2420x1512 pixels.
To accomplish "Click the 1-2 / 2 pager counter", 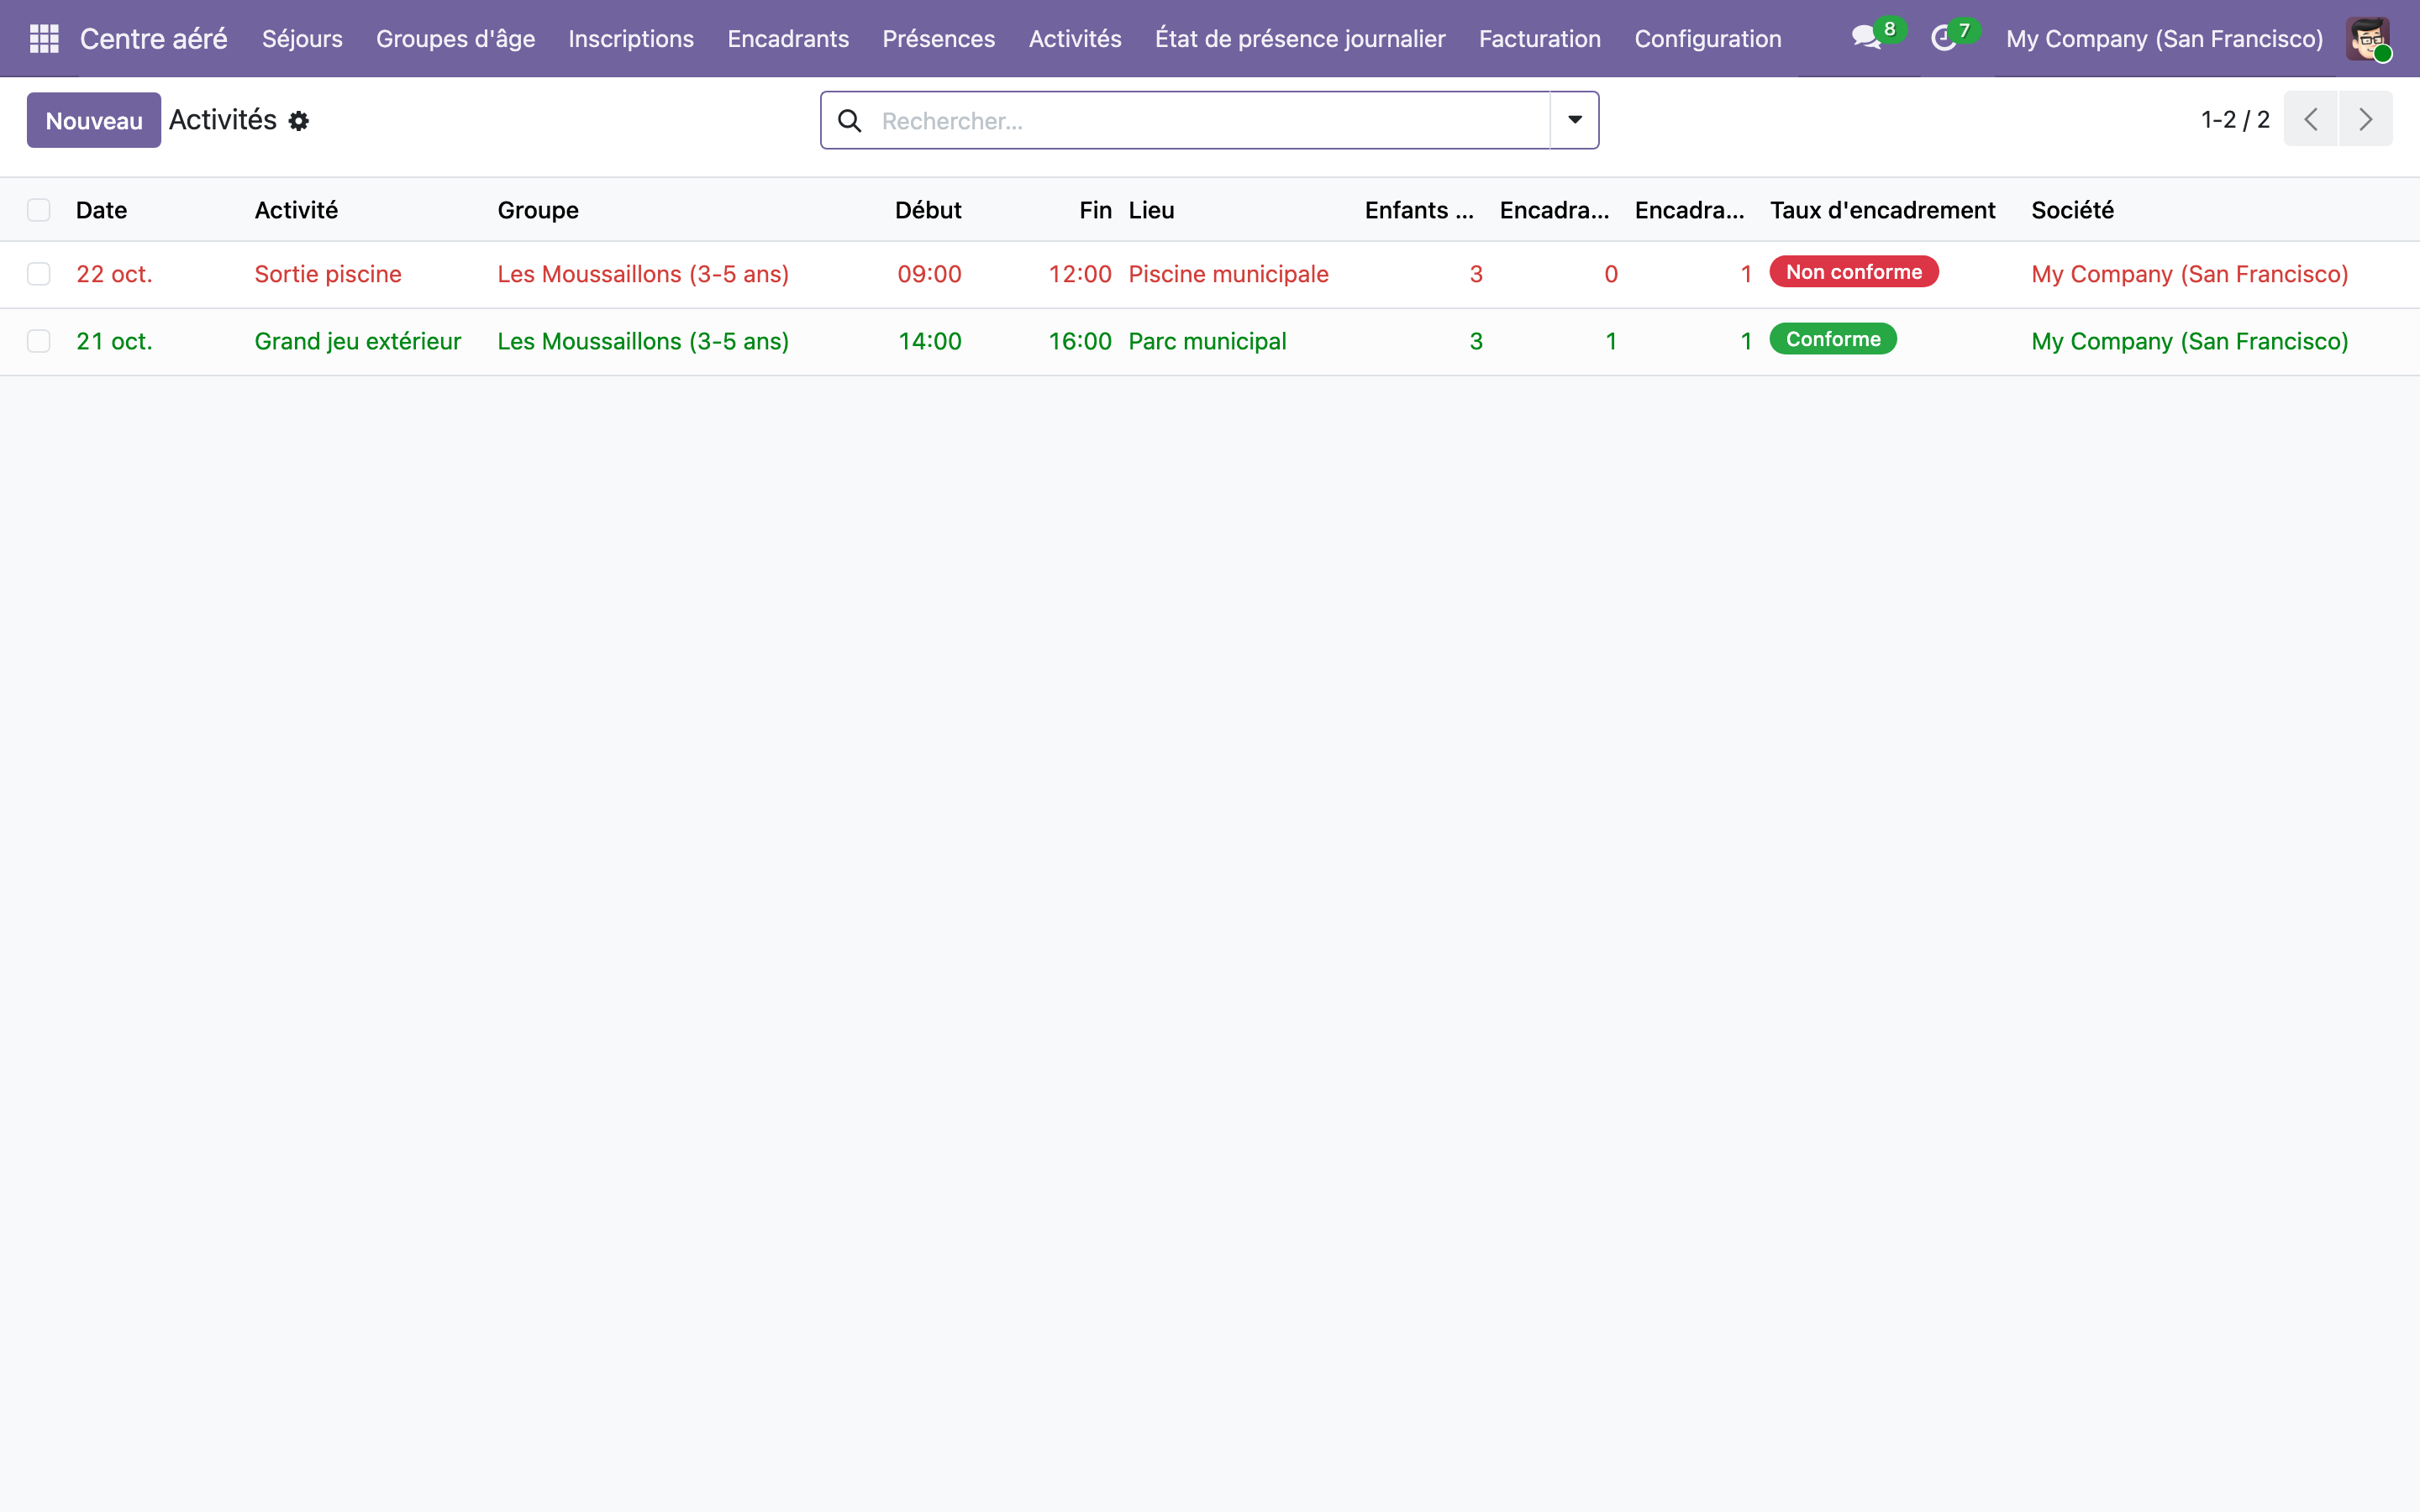I will [x=2235, y=120].
